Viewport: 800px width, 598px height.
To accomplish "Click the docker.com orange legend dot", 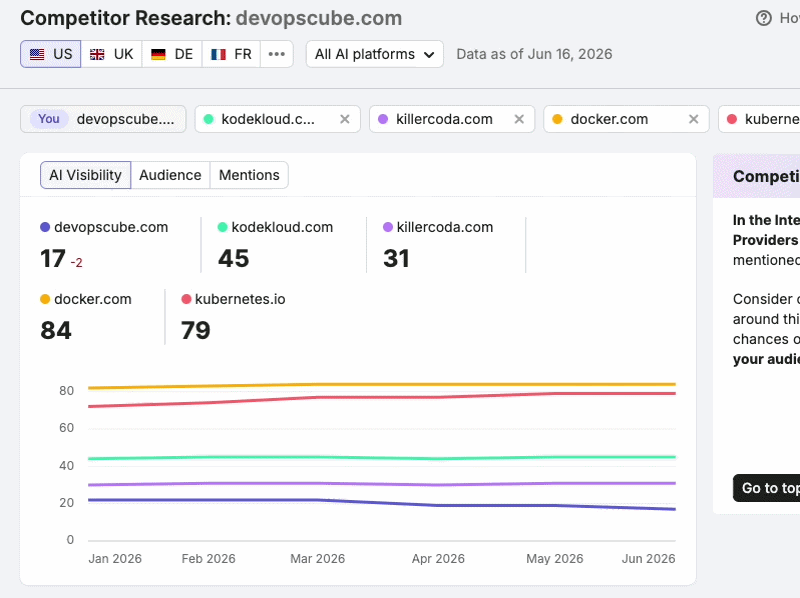I will click(45, 299).
